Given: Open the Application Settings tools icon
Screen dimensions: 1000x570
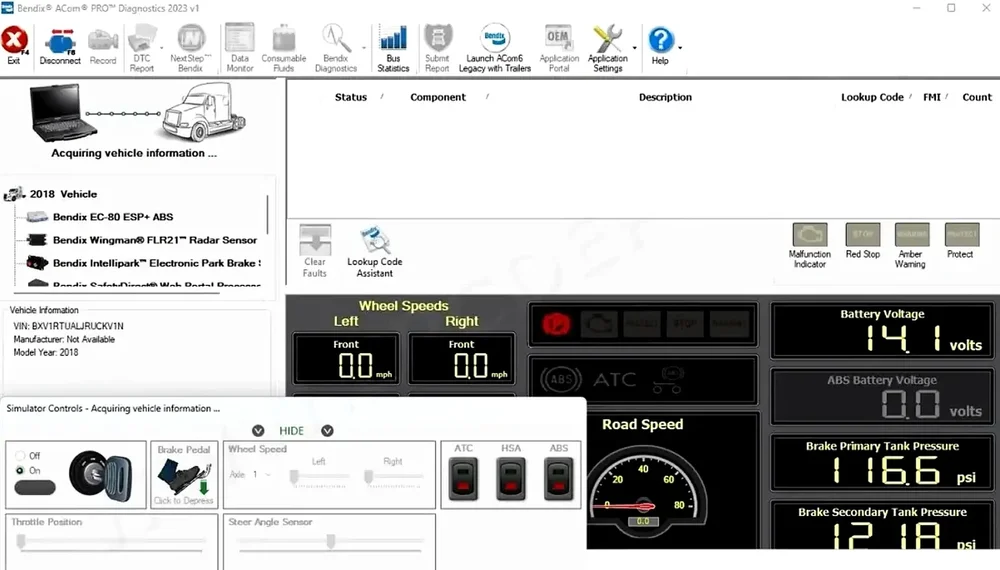Looking at the screenshot, I should point(607,42).
